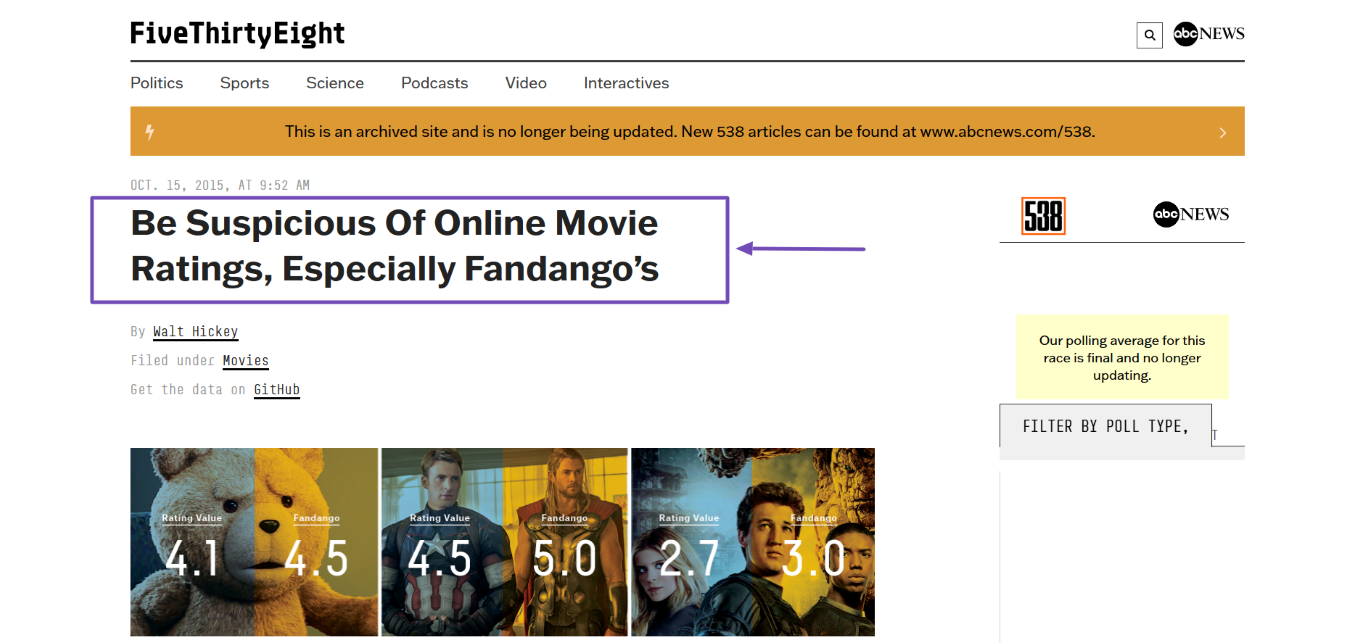Go to the Sports section

pyautogui.click(x=244, y=83)
